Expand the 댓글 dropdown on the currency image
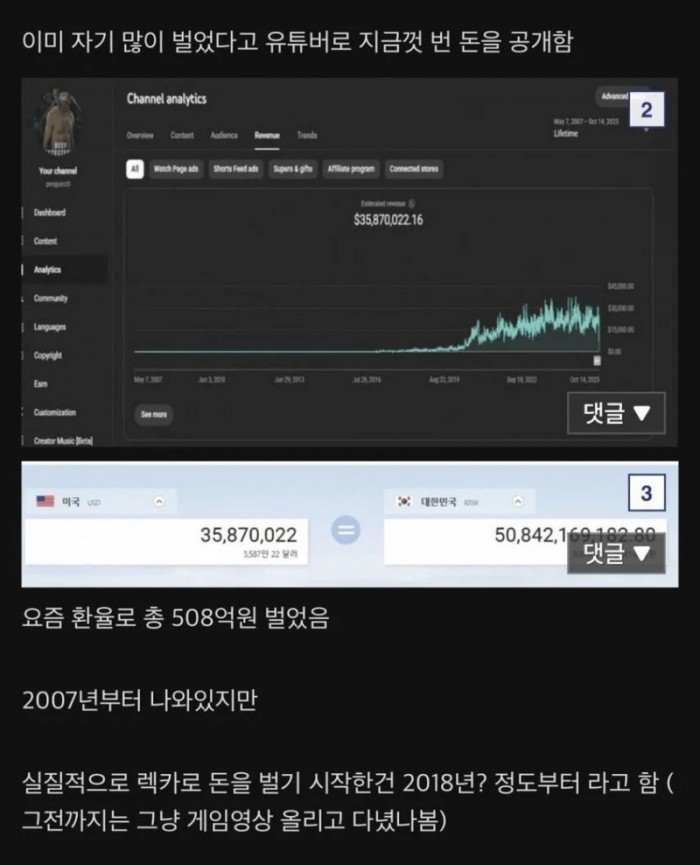The image size is (700, 865). pyautogui.click(x=616, y=553)
